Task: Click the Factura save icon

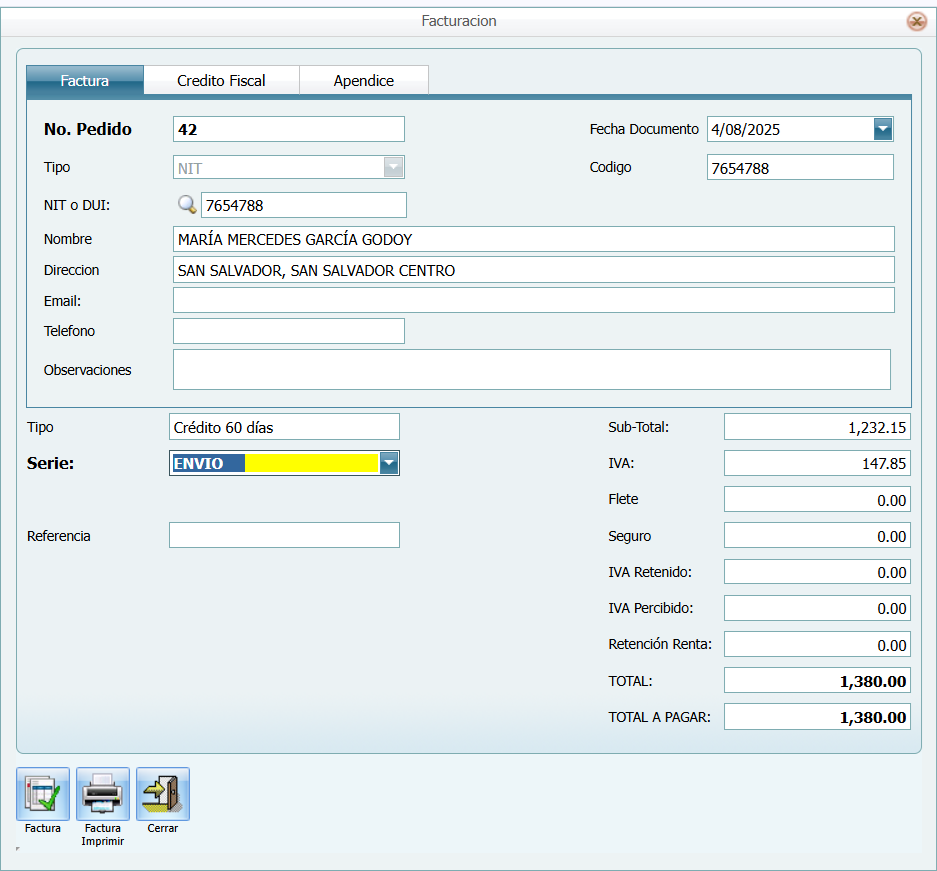Action: [43, 794]
